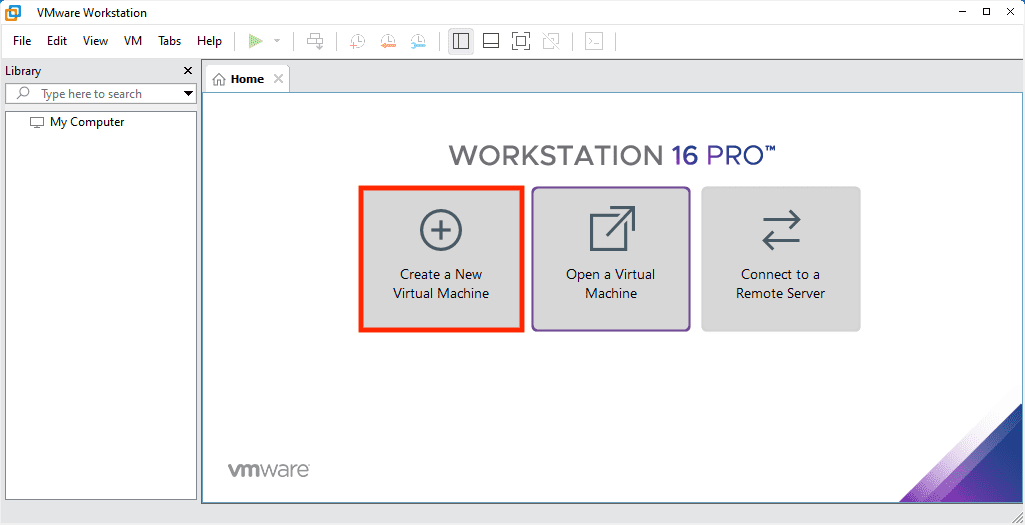Open the View menu

click(95, 41)
